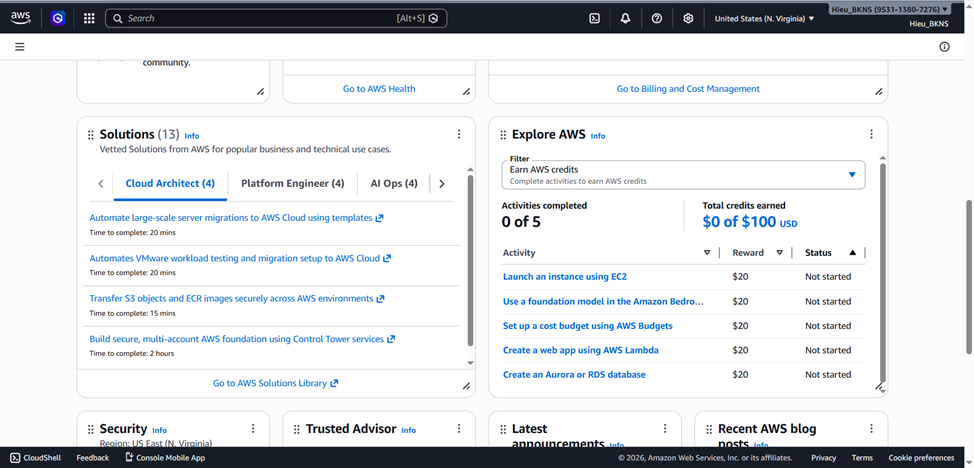The height and width of the screenshot is (468, 974).
Task: Click the Trusted Advisor Info link
Action: coord(409,430)
